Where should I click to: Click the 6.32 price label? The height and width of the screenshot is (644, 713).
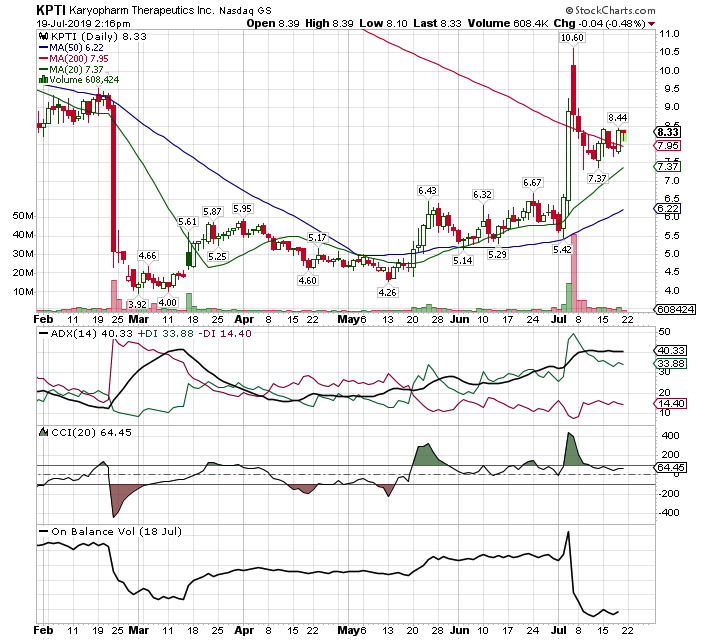pyautogui.click(x=482, y=195)
